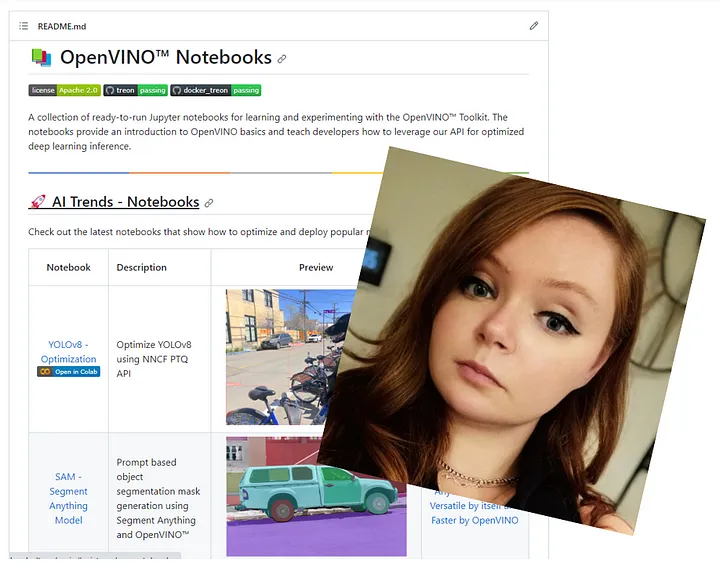Click the Notebook column header

[x=68, y=267]
